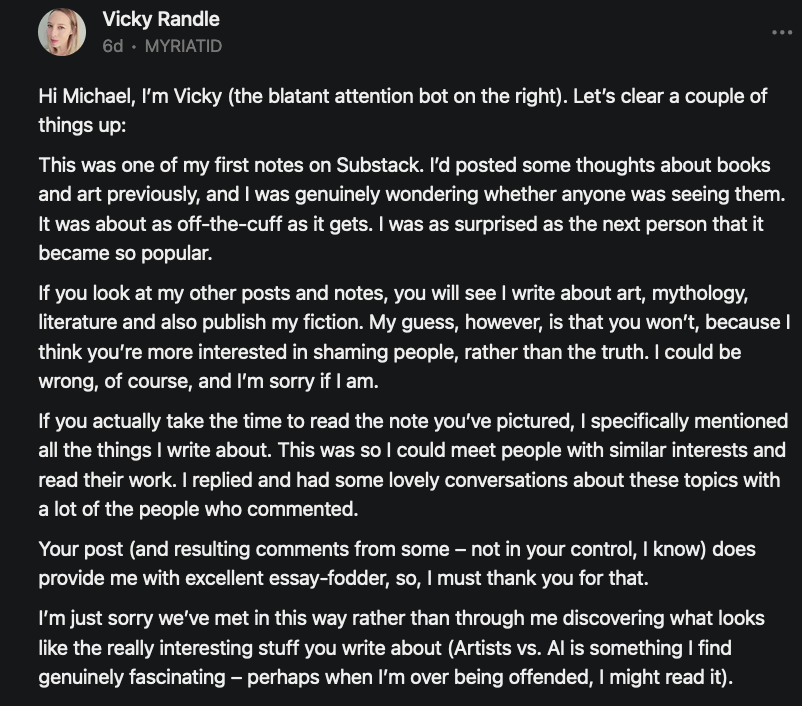Click the paragraph beginning "Hi Michael, I'm Vicky"
Image resolution: width=802 pixels, height=706 pixels.
(400, 111)
